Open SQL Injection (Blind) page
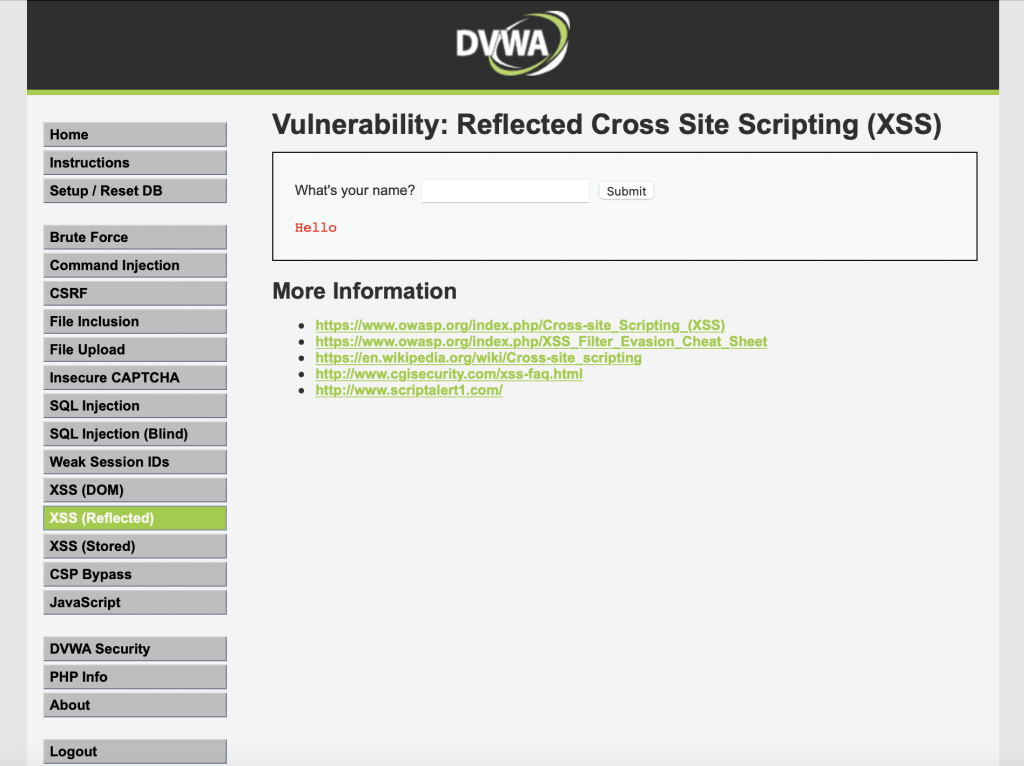 click(x=135, y=434)
